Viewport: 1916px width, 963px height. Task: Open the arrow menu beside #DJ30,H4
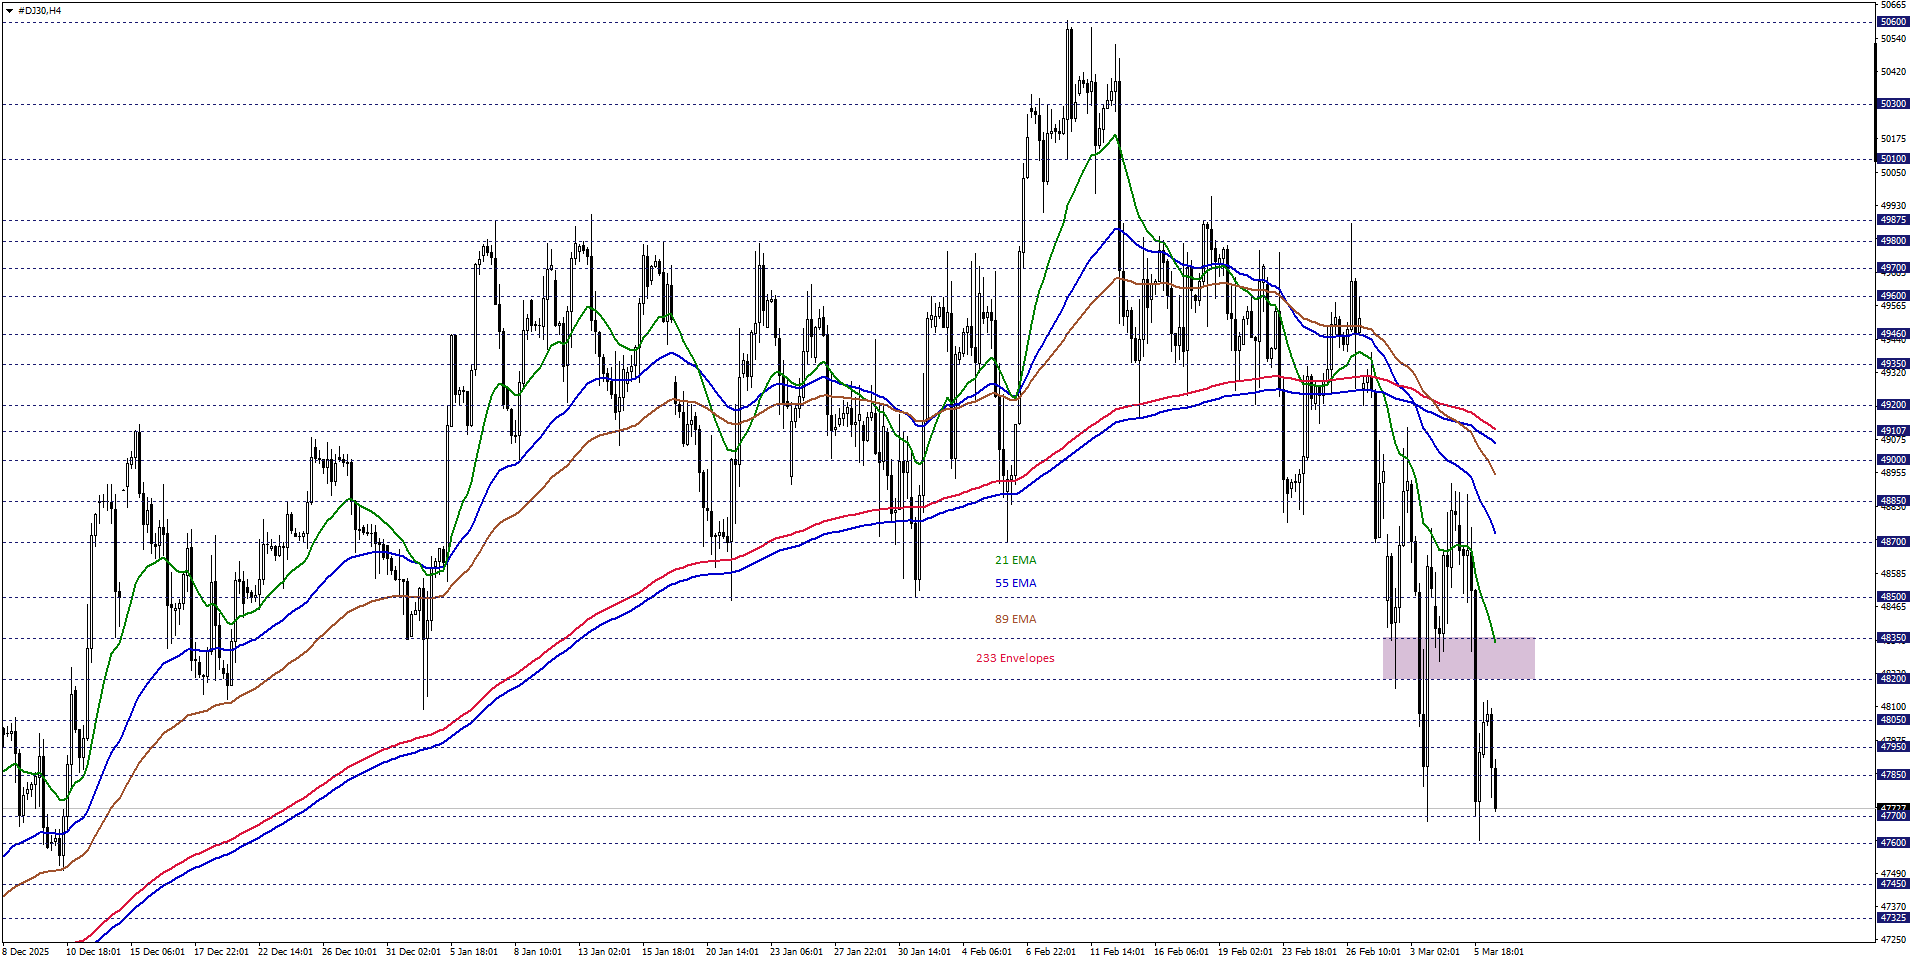[9, 10]
